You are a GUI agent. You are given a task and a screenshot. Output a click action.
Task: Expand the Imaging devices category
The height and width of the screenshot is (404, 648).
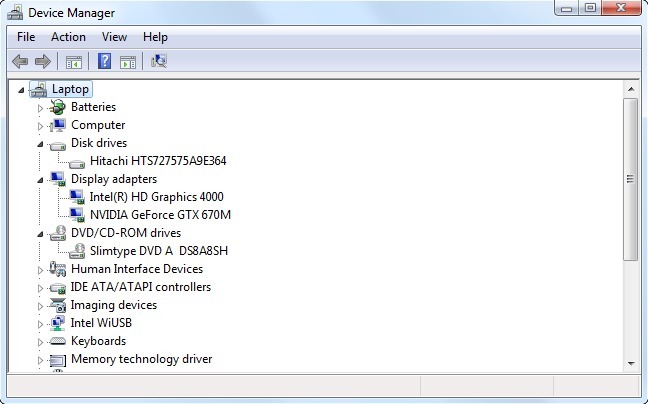pos(40,306)
